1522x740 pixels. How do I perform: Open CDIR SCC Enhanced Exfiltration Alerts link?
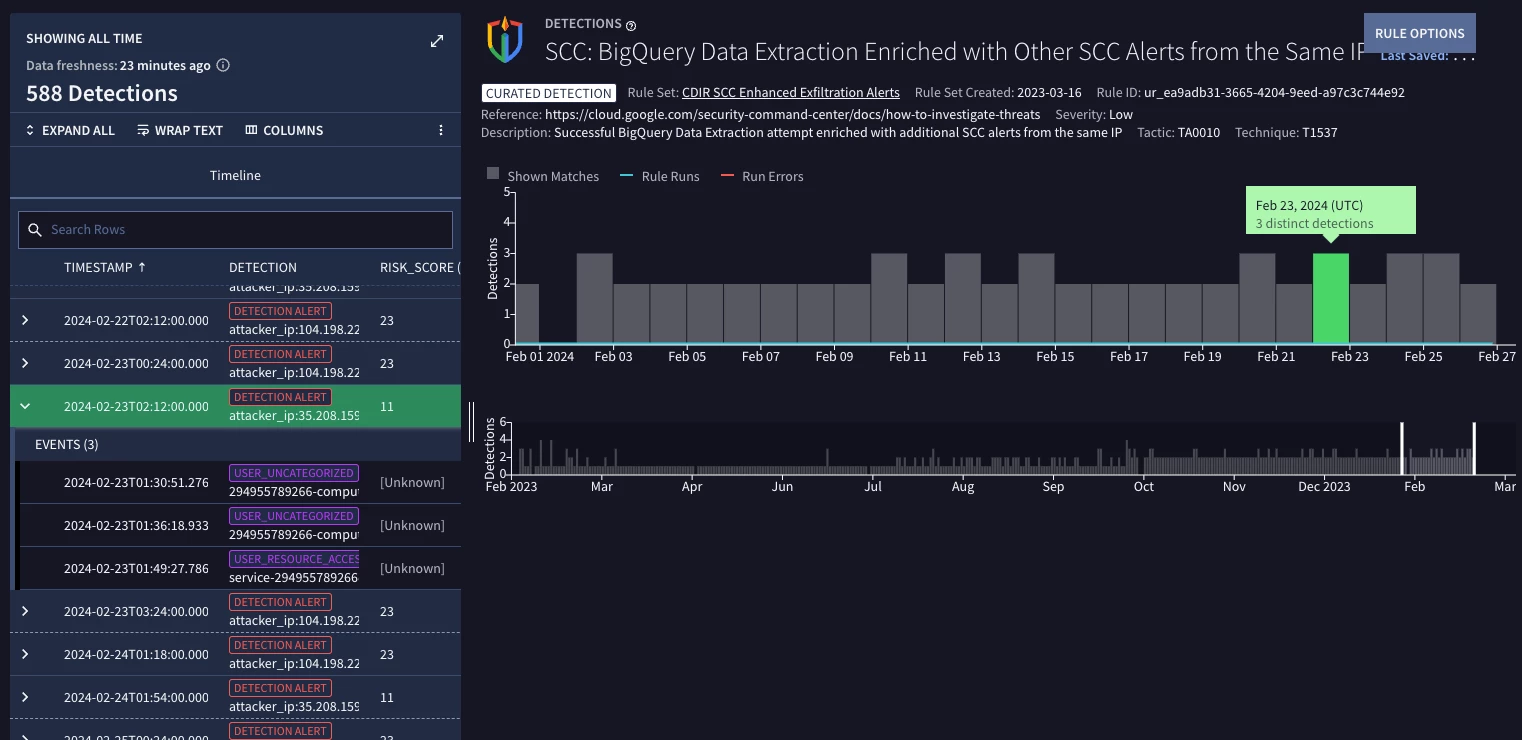(790, 92)
